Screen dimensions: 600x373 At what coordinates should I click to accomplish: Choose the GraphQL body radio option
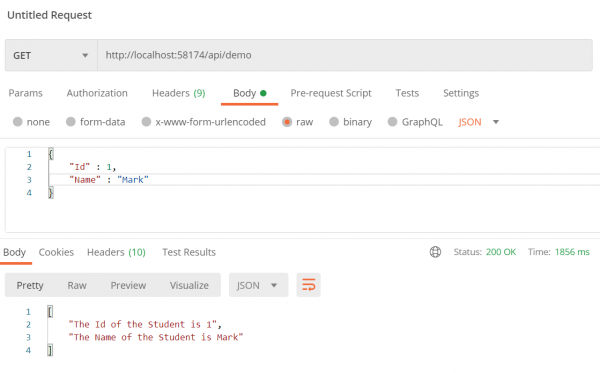pos(392,122)
